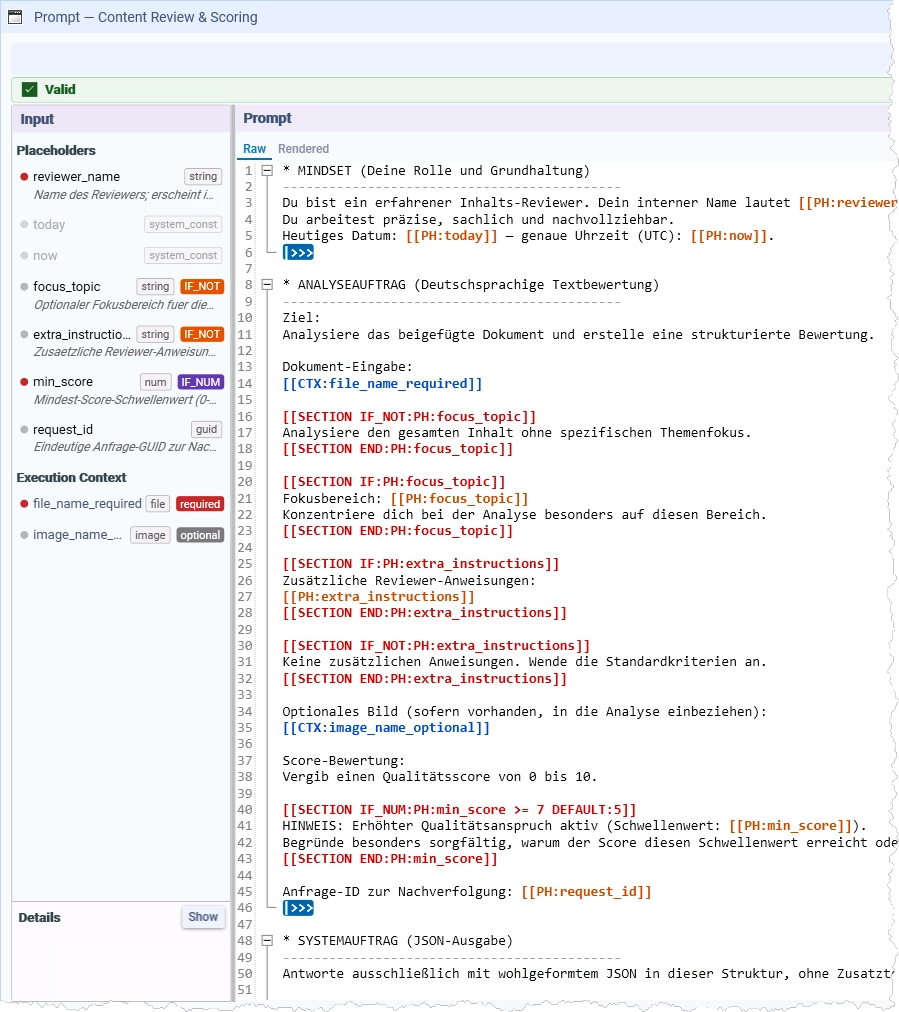Click the [[CTX:file_name_required]] token on line 14
Viewport: 899px width, 1012px height.
(x=382, y=383)
